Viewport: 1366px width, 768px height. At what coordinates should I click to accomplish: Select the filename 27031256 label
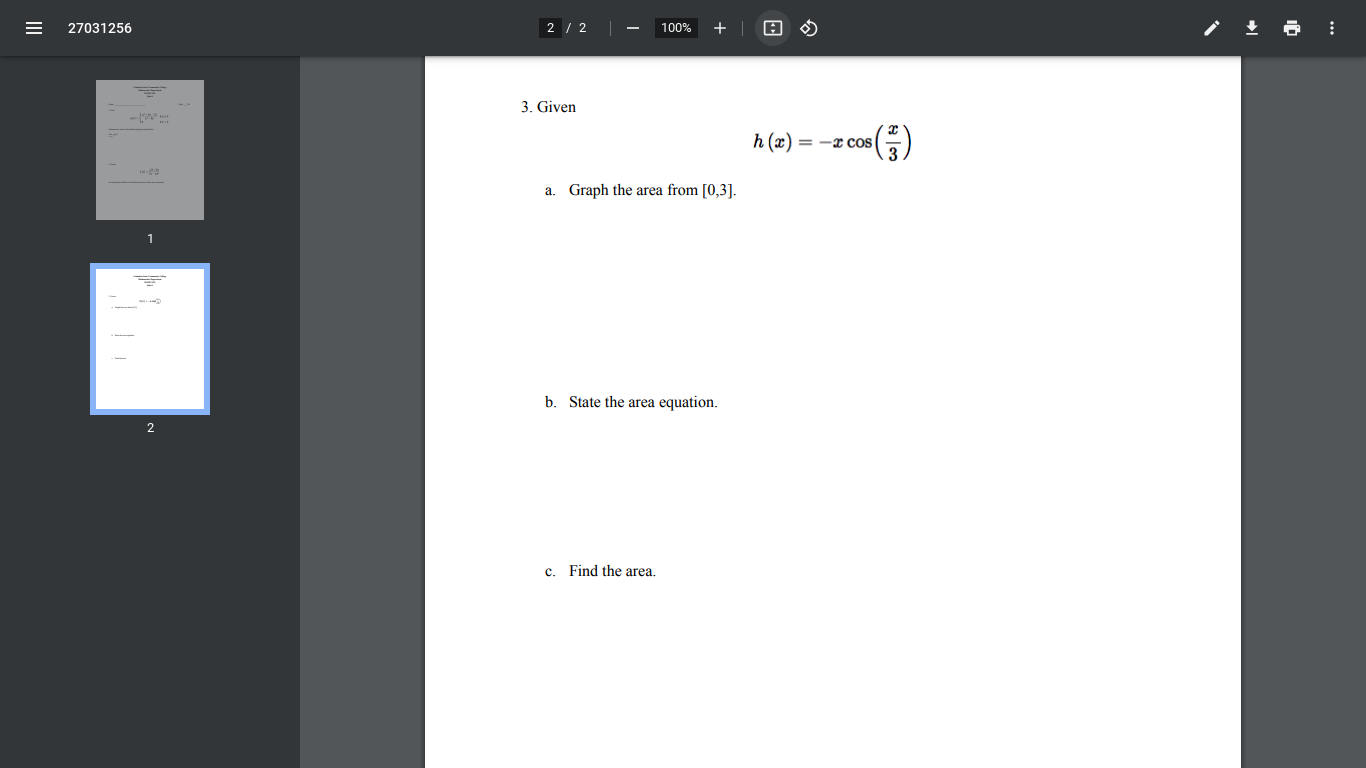click(x=99, y=28)
